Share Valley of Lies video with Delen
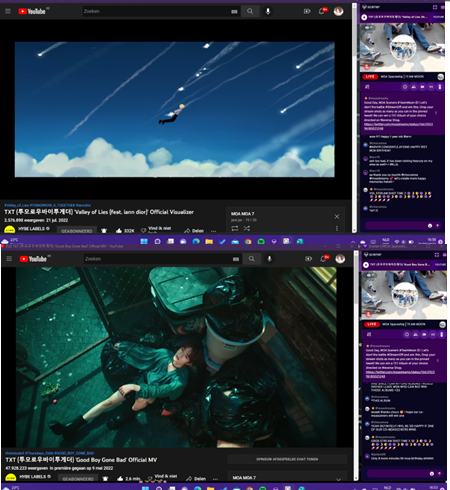The width and height of the screenshot is (450, 490). coord(194,231)
